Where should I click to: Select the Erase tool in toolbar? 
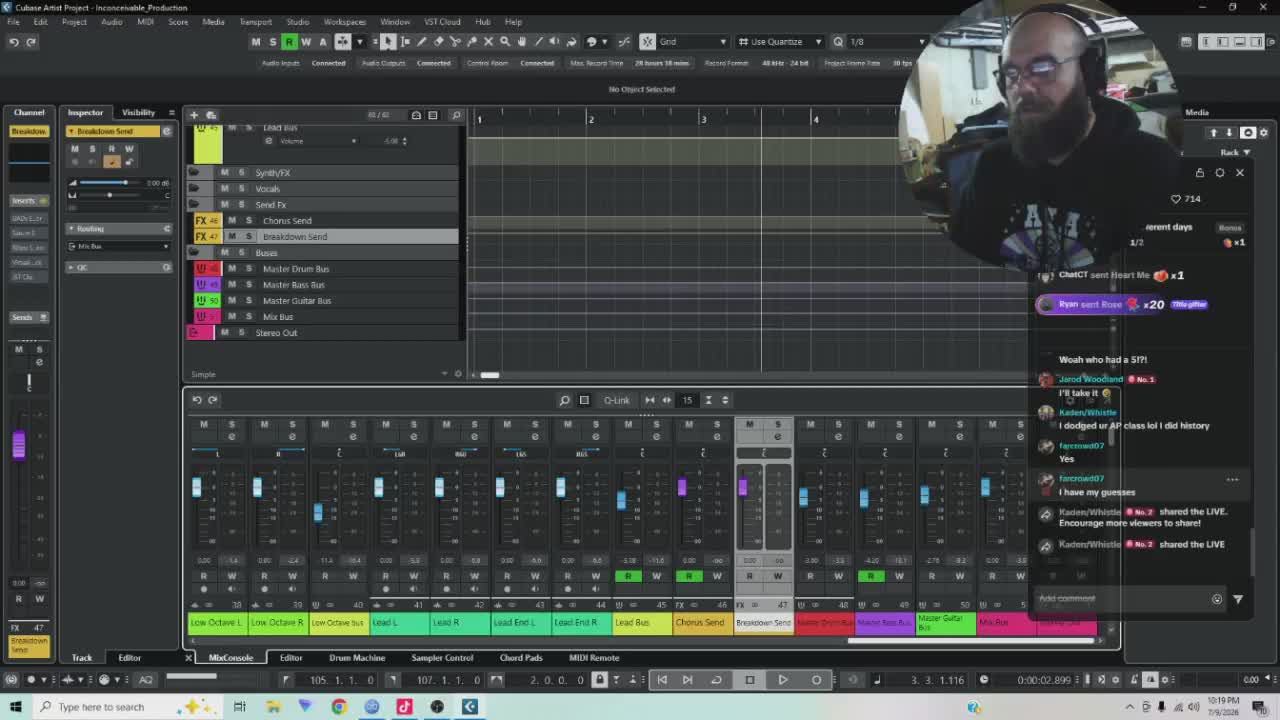click(x=438, y=41)
